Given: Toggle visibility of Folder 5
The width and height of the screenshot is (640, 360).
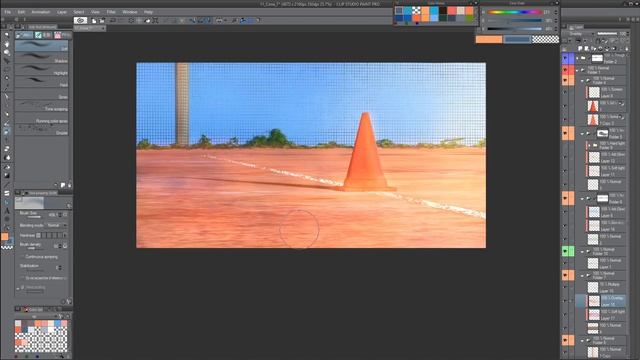Looking at the screenshot, I should click(x=565, y=133).
